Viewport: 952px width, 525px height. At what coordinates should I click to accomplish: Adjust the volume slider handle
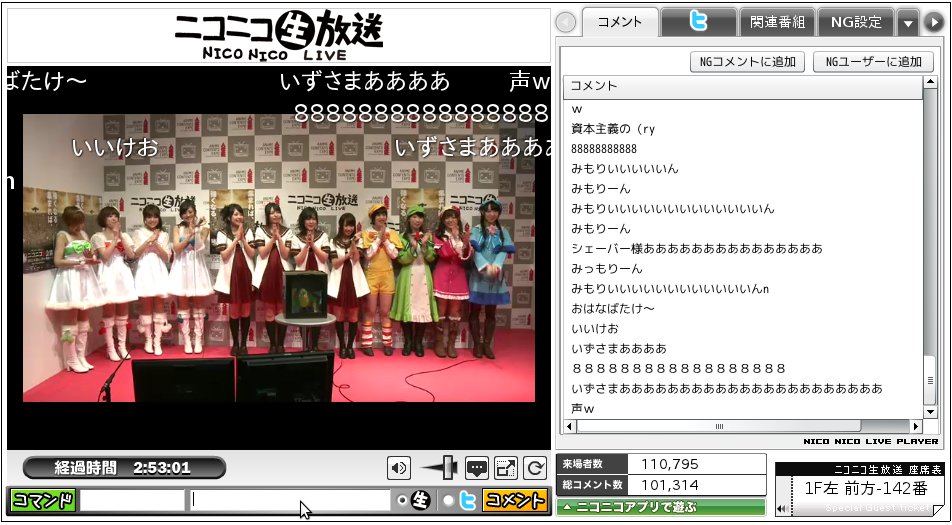tap(450, 467)
